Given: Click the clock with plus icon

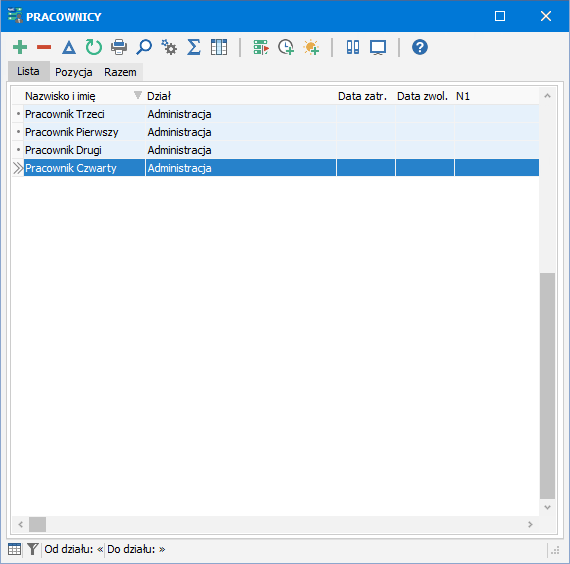Looking at the screenshot, I should (286, 47).
